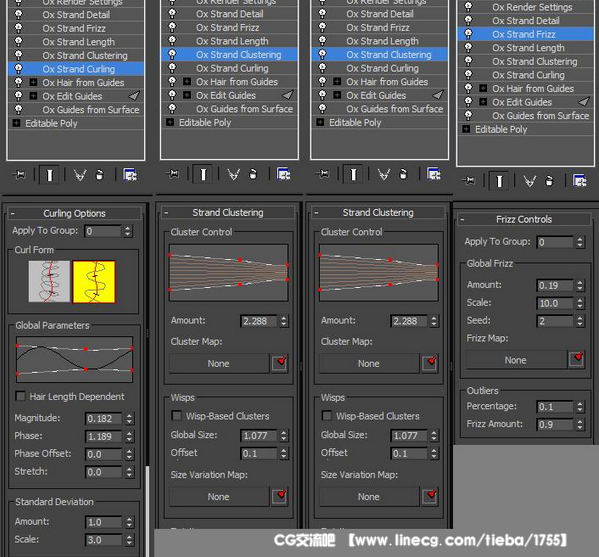
Task: Enable Hair Length Dependent checkbox
Action: pos(20,396)
